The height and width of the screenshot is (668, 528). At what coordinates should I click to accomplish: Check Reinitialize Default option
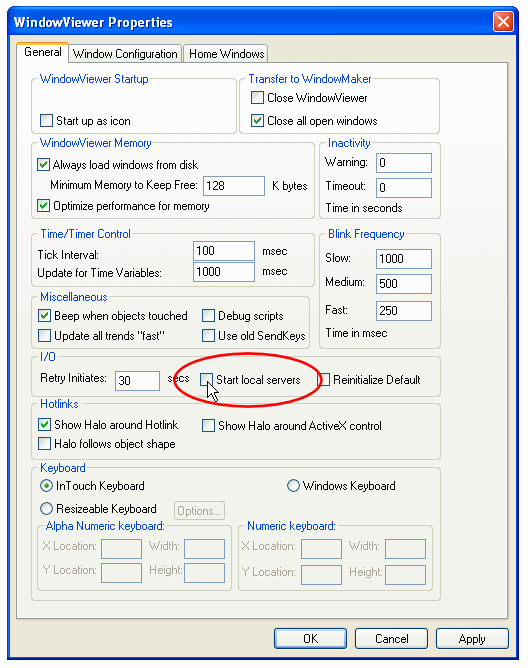(325, 379)
